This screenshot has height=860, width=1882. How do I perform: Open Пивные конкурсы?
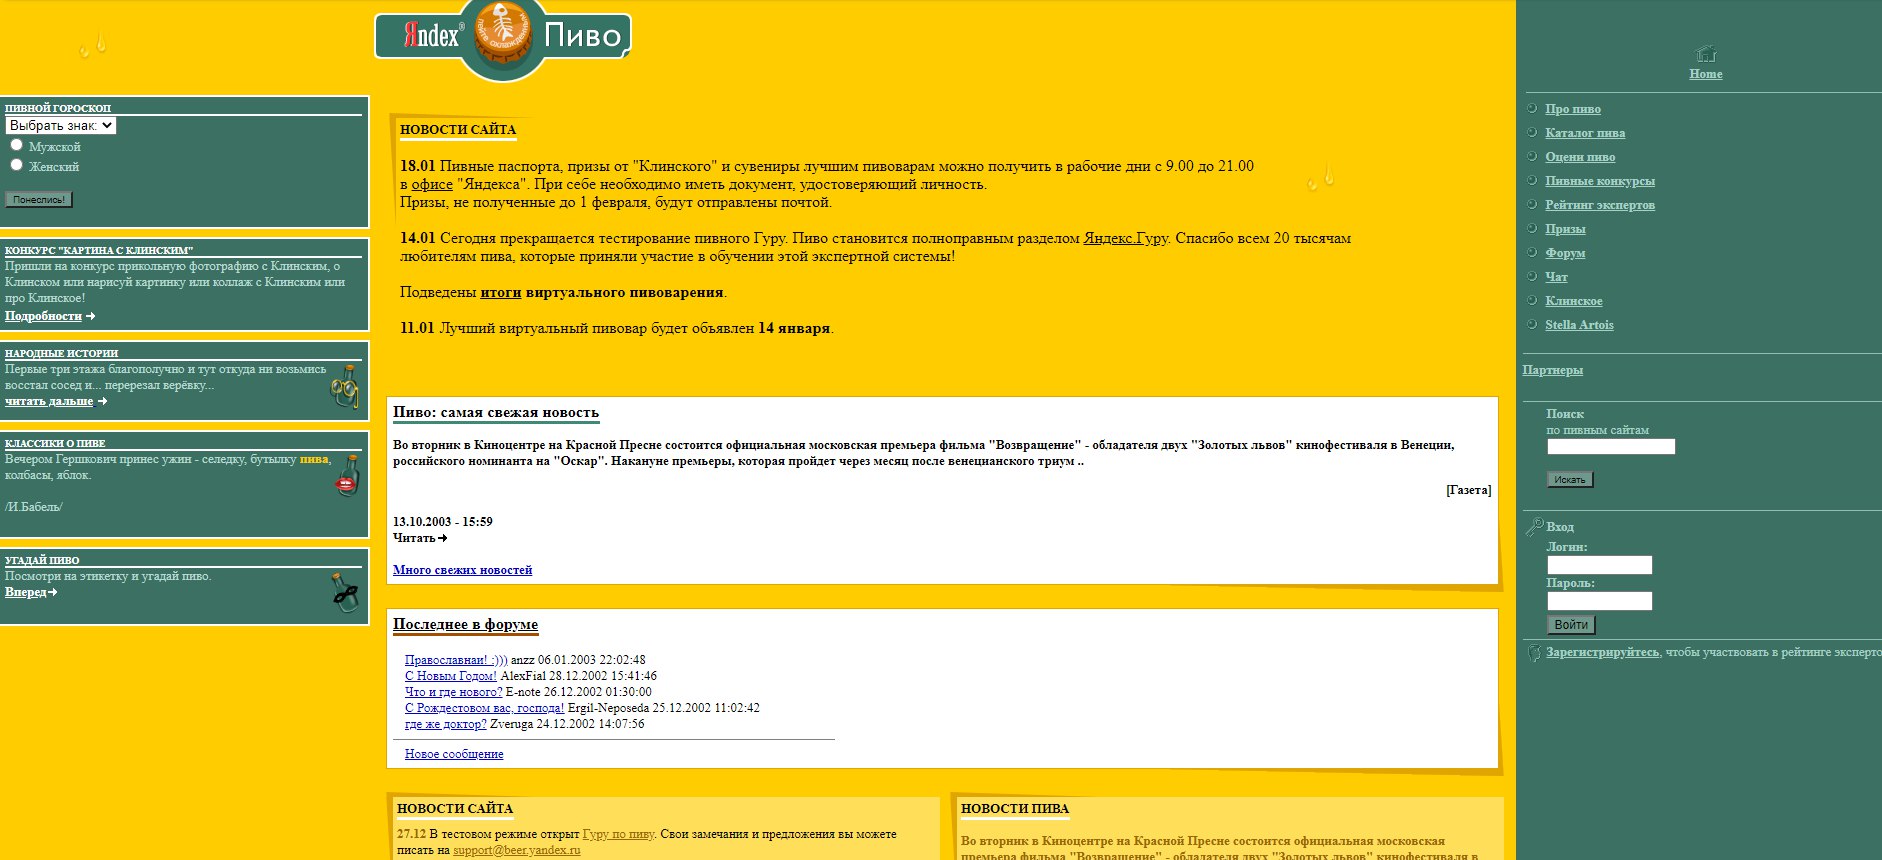click(x=1600, y=181)
